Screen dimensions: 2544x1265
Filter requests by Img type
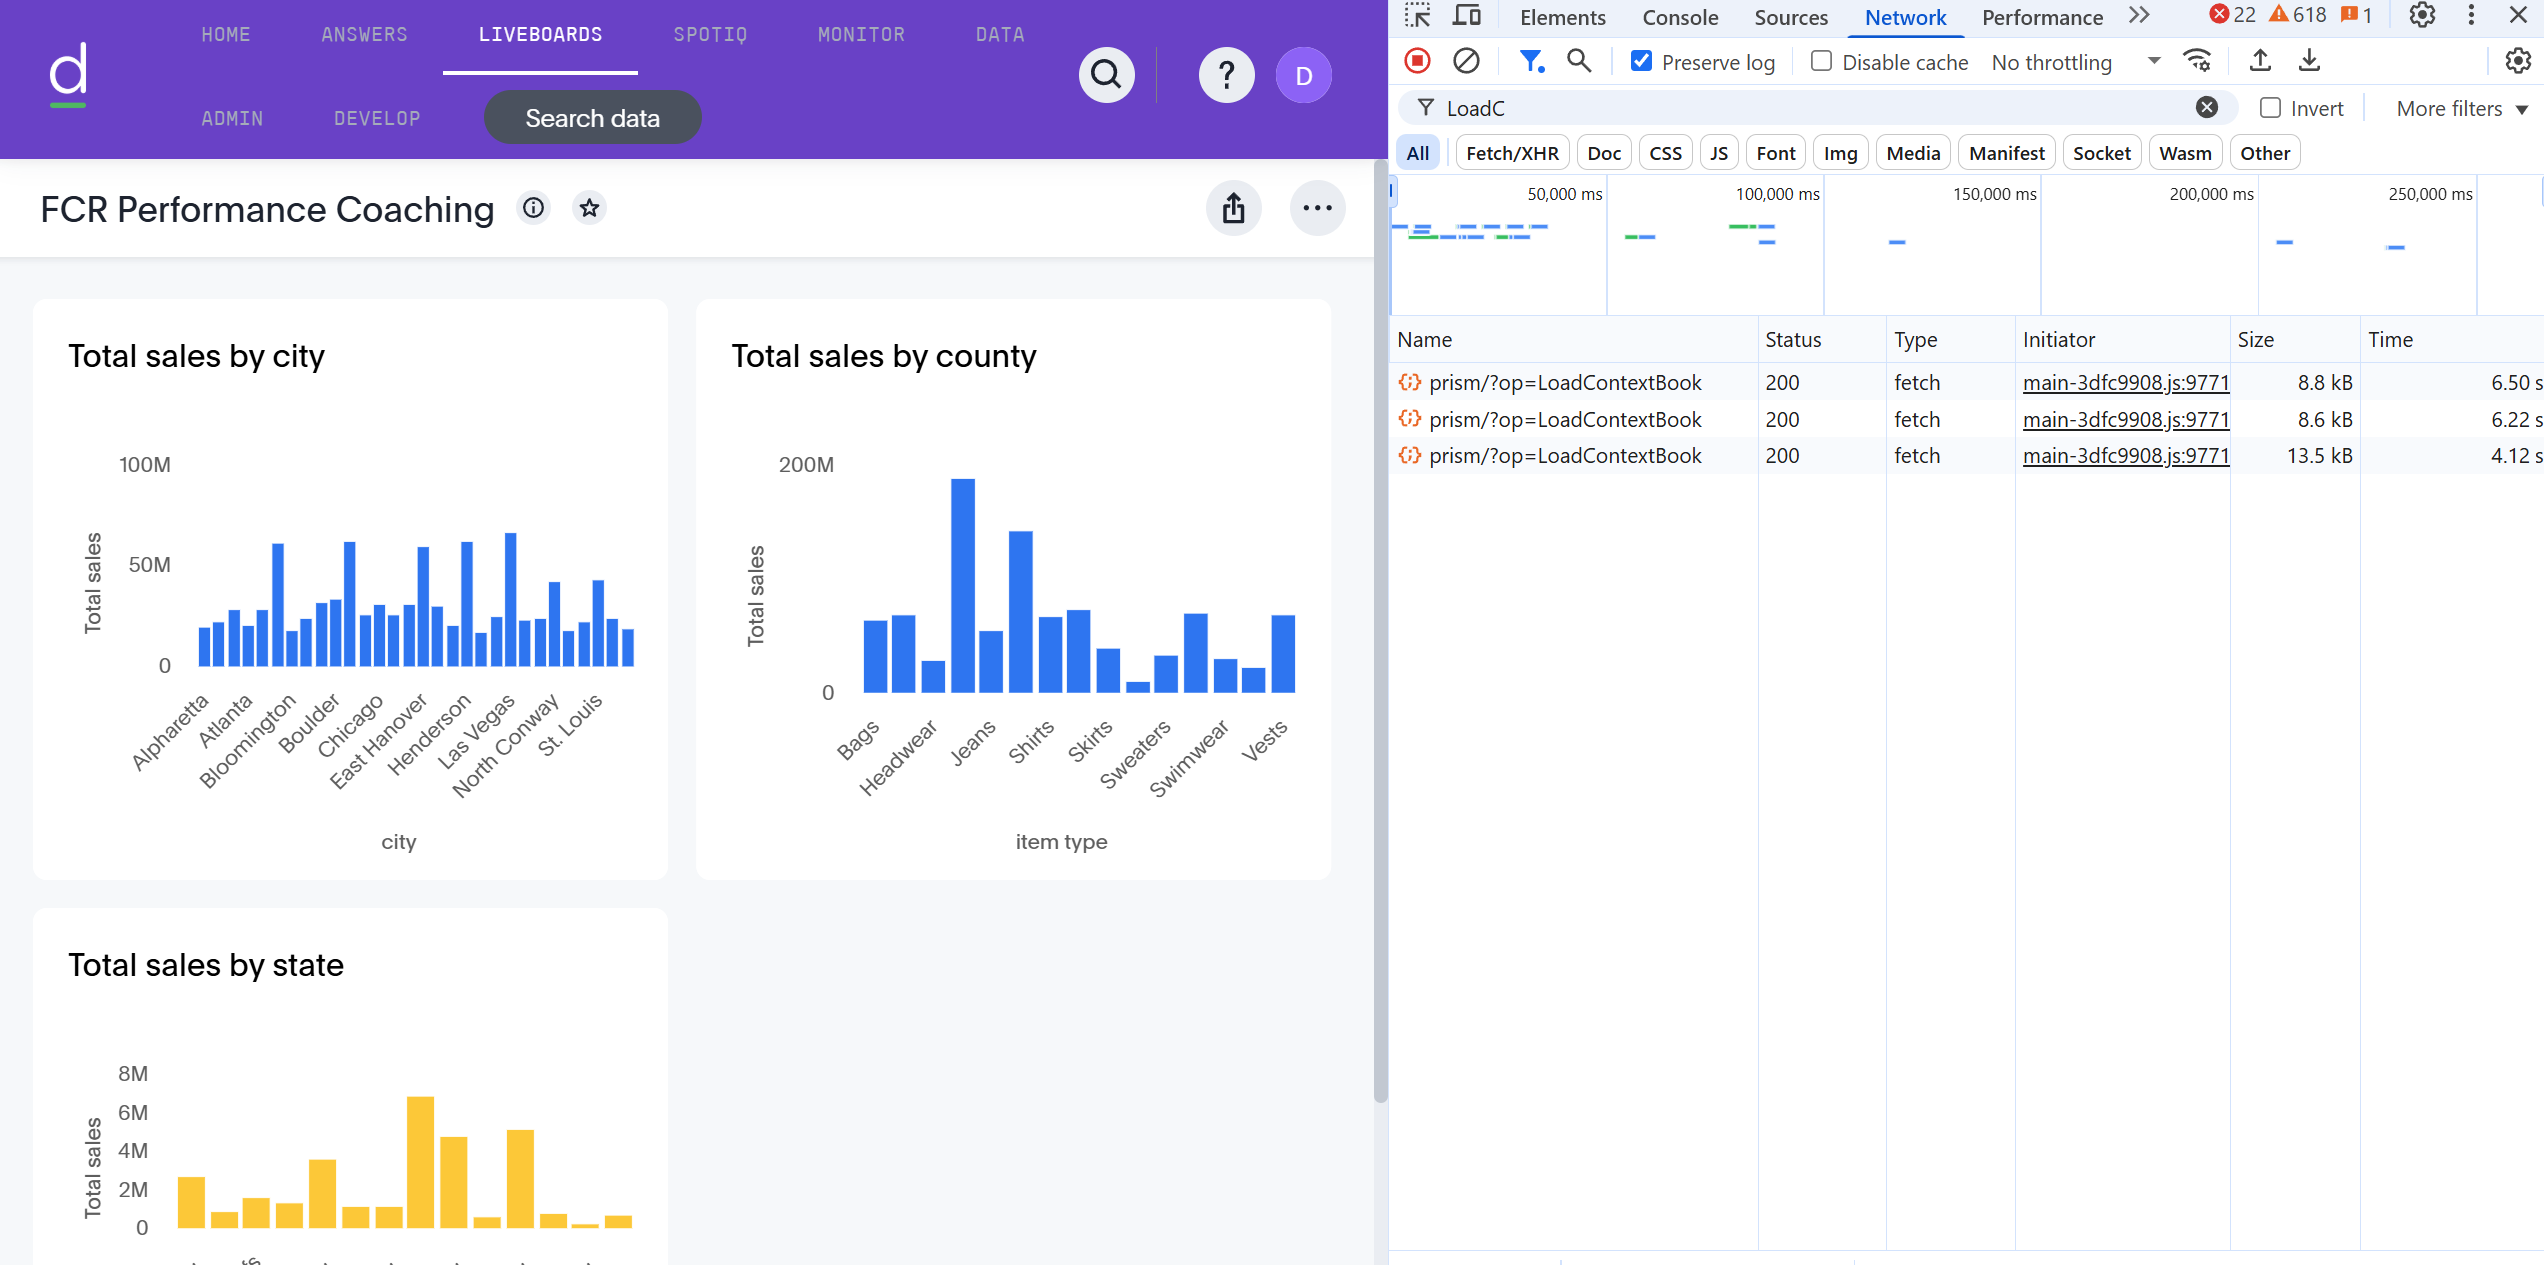(1840, 153)
